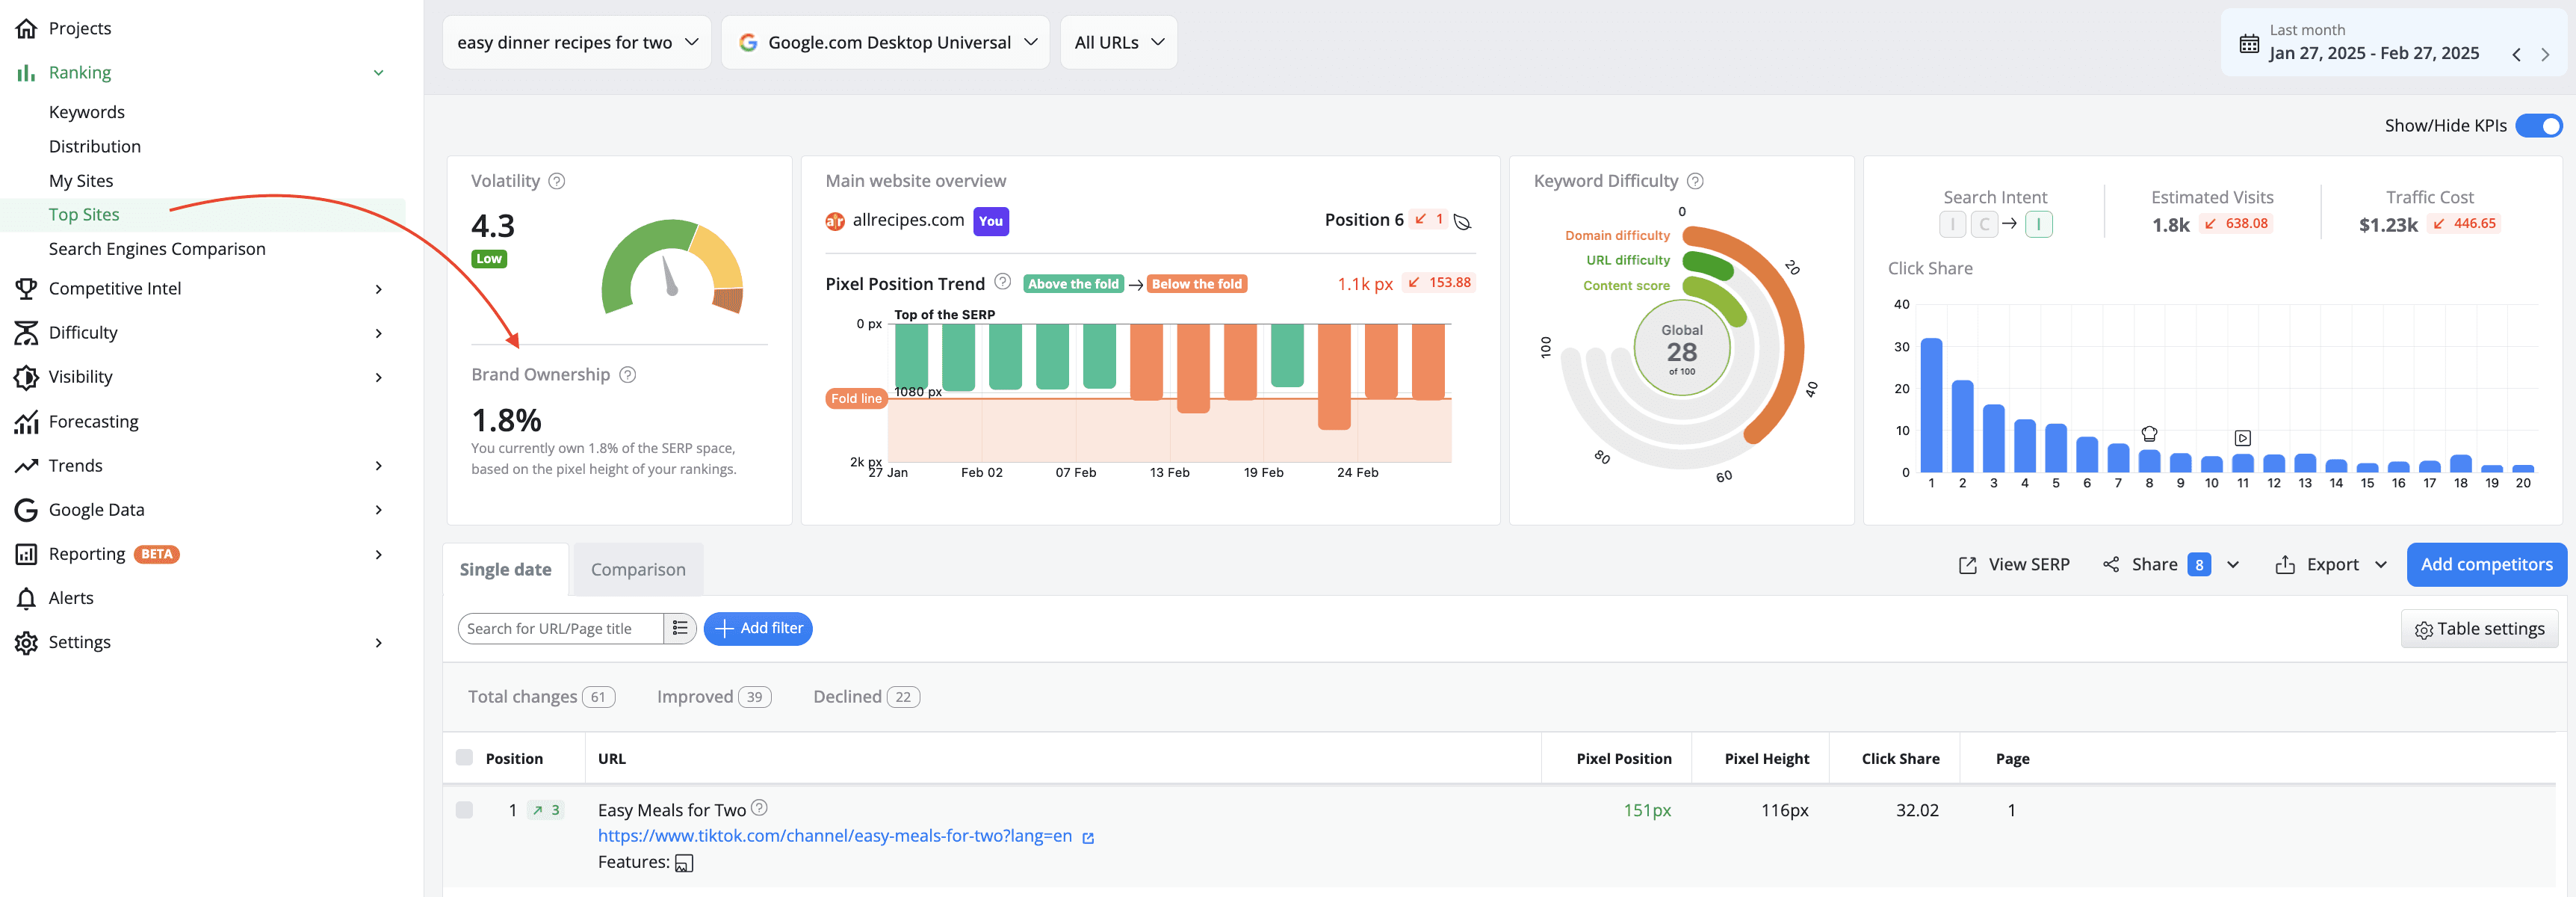Image resolution: width=2576 pixels, height=897 pixels.
Task: Open Keyword Difficulty help icon
Action: pos(1695,181)
